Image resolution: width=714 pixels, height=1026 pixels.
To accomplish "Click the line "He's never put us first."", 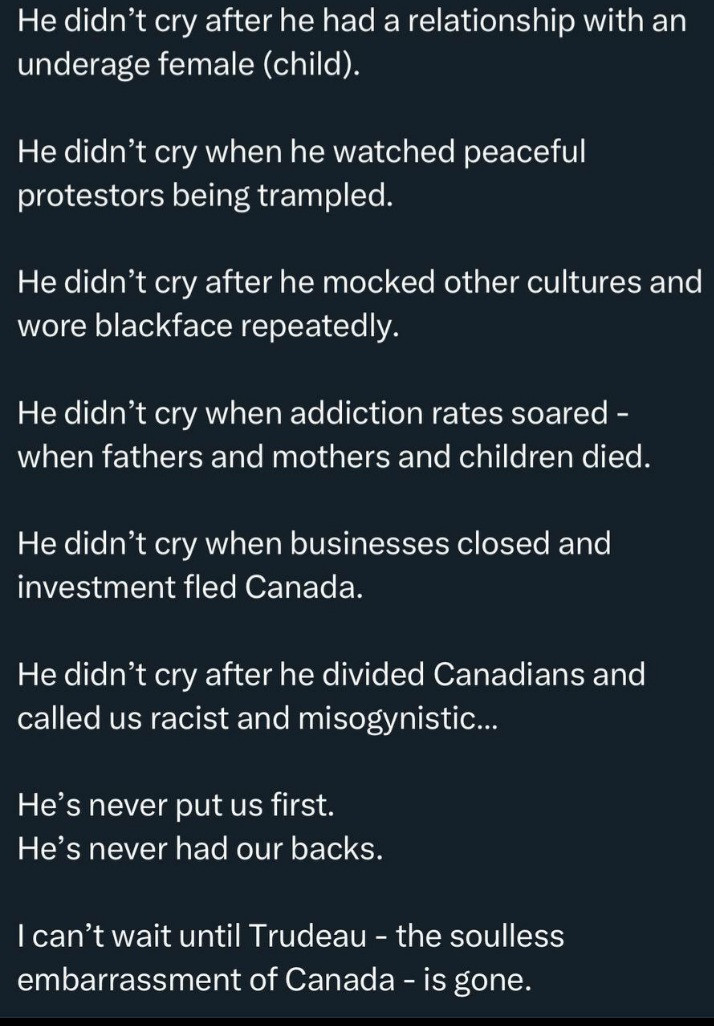I will point(175,806).
